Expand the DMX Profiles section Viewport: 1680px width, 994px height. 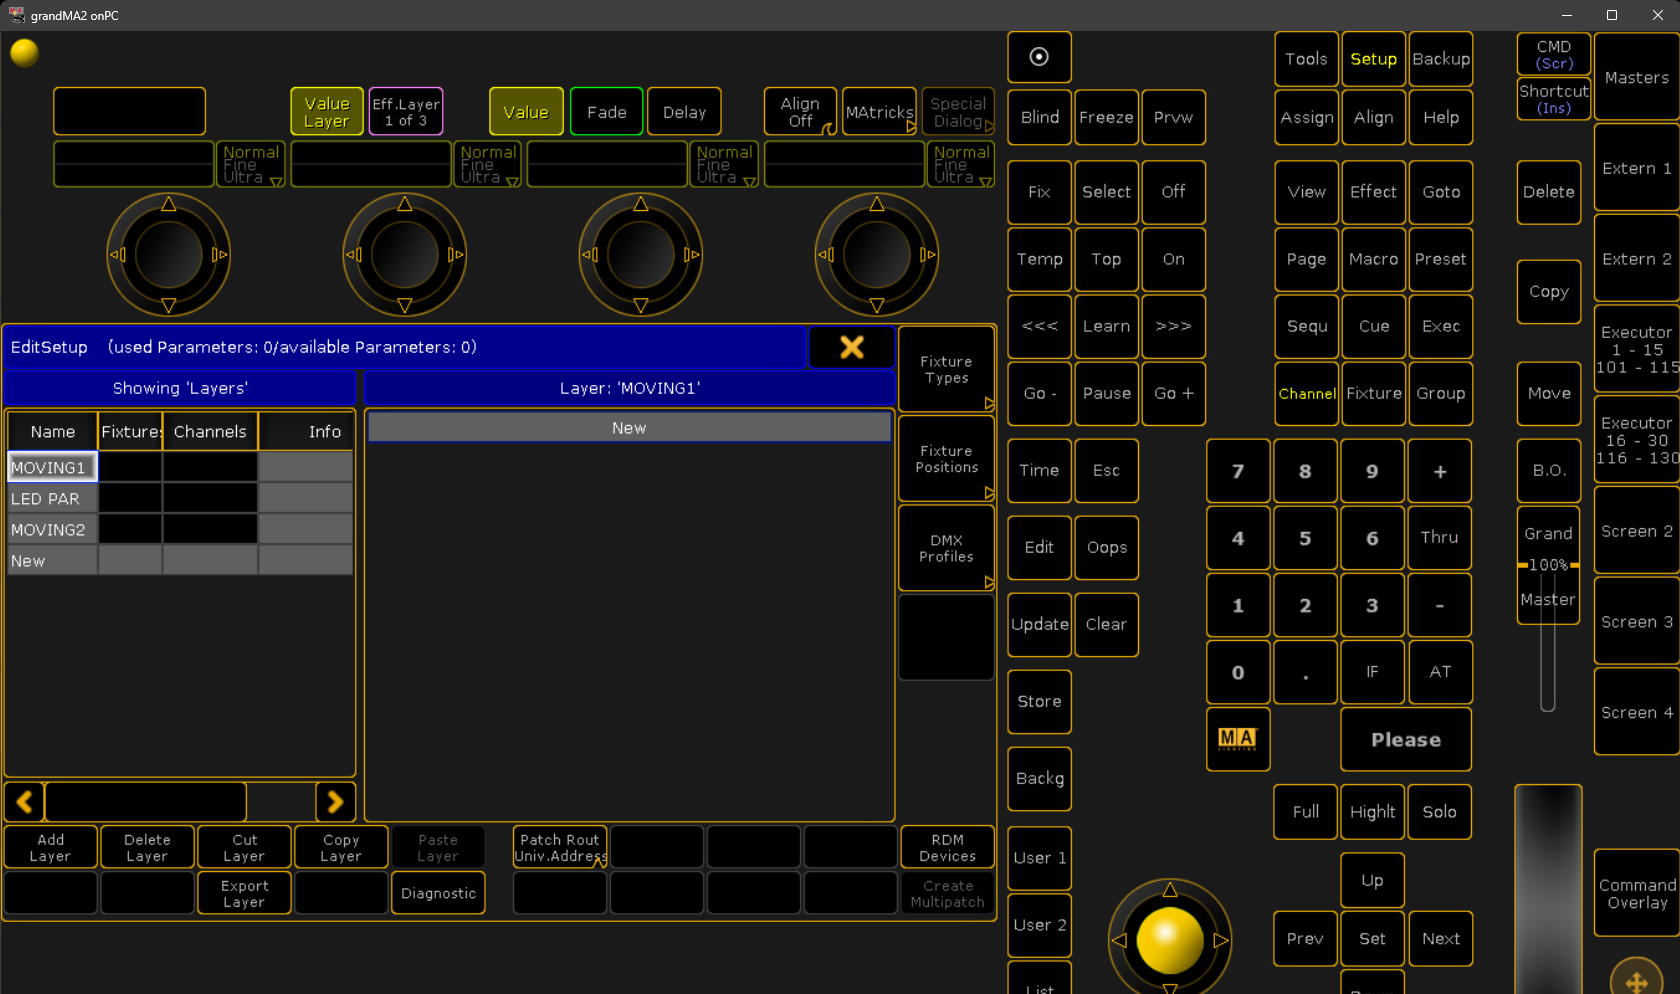(946, 548)
